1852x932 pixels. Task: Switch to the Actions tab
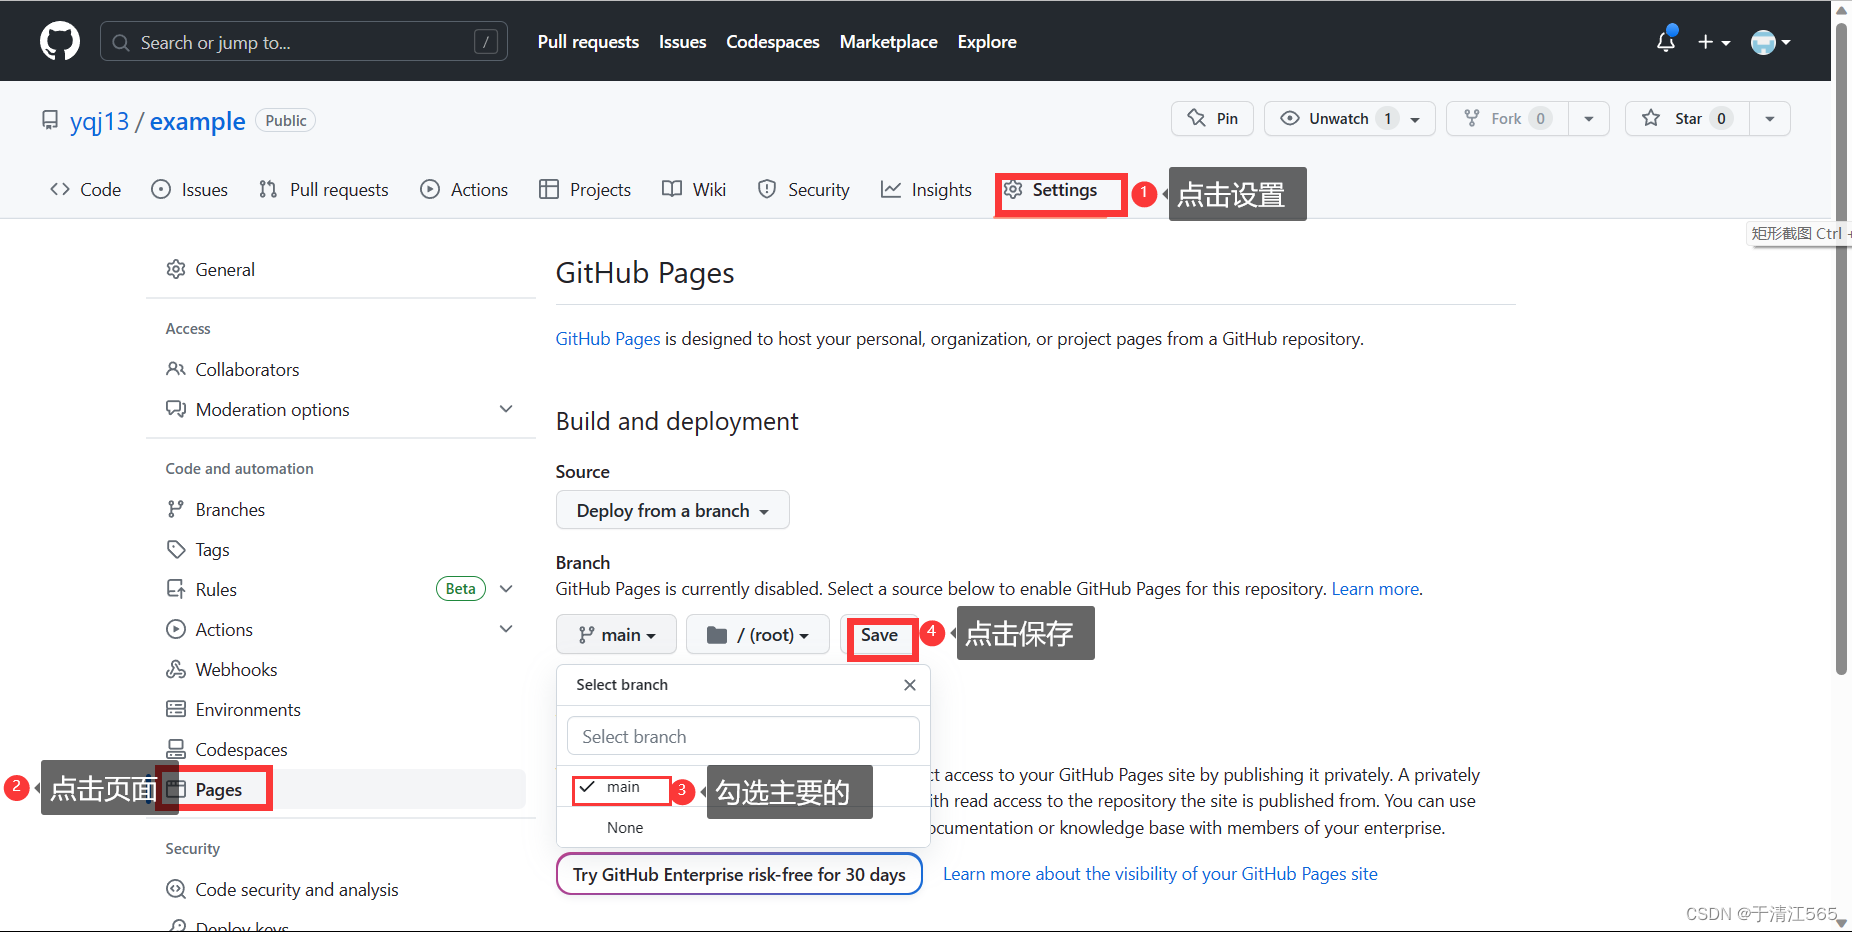coord(464,190)
